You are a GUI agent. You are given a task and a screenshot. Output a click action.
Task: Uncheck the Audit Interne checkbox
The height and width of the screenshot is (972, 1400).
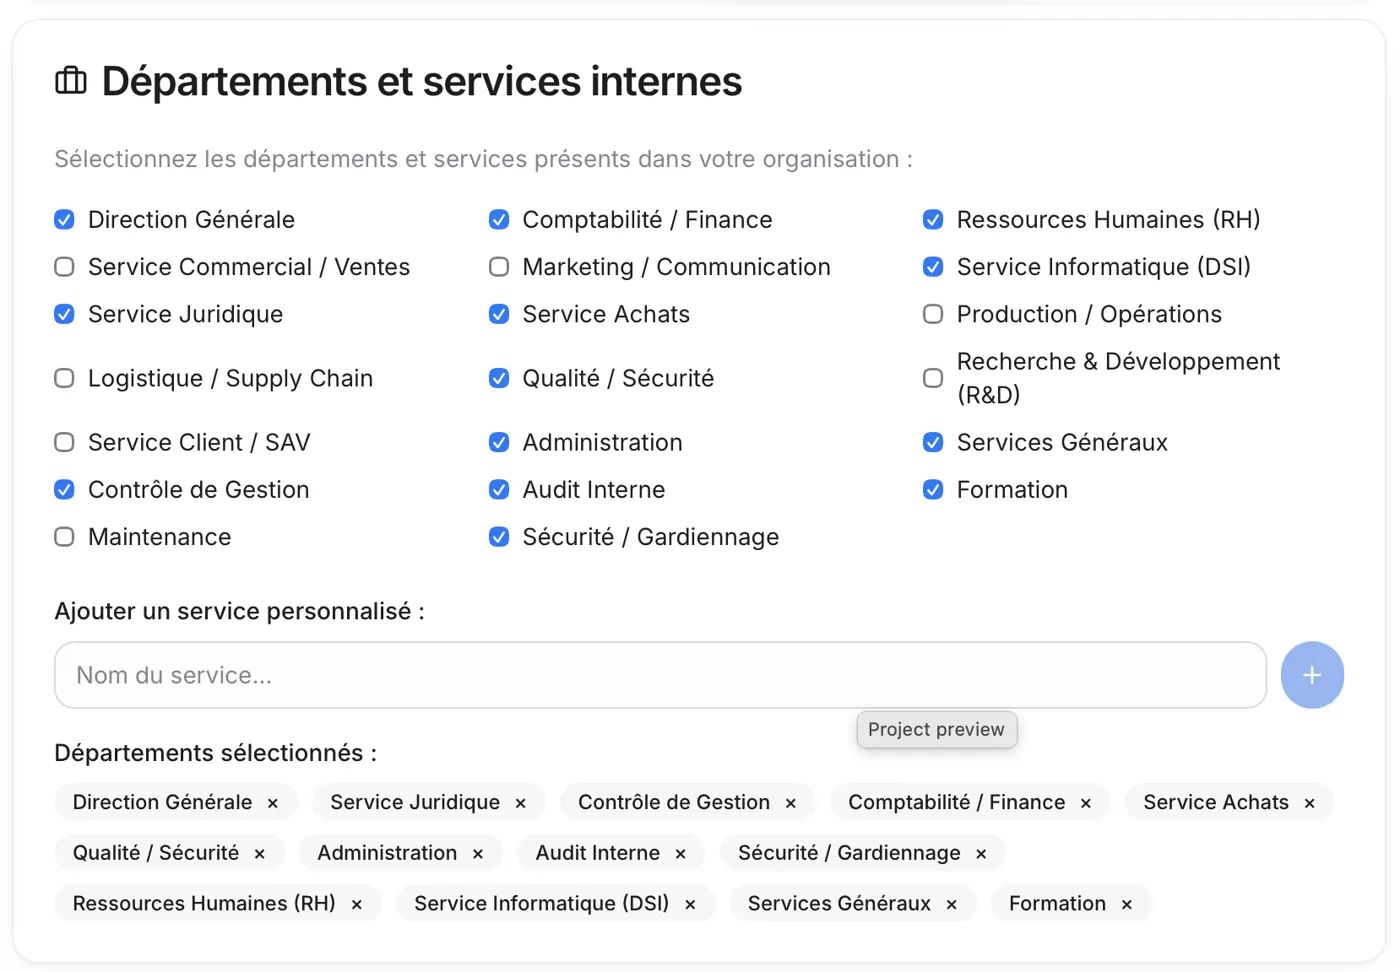click(x=499, y=490)
